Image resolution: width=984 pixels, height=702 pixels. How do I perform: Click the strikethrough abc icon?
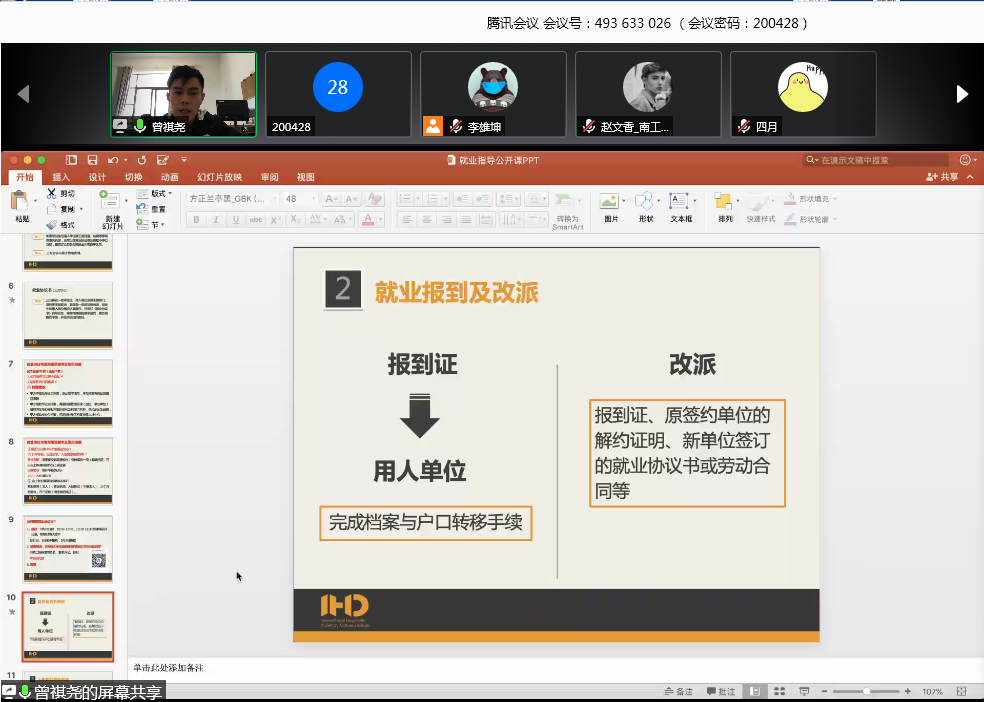[255, 220]
